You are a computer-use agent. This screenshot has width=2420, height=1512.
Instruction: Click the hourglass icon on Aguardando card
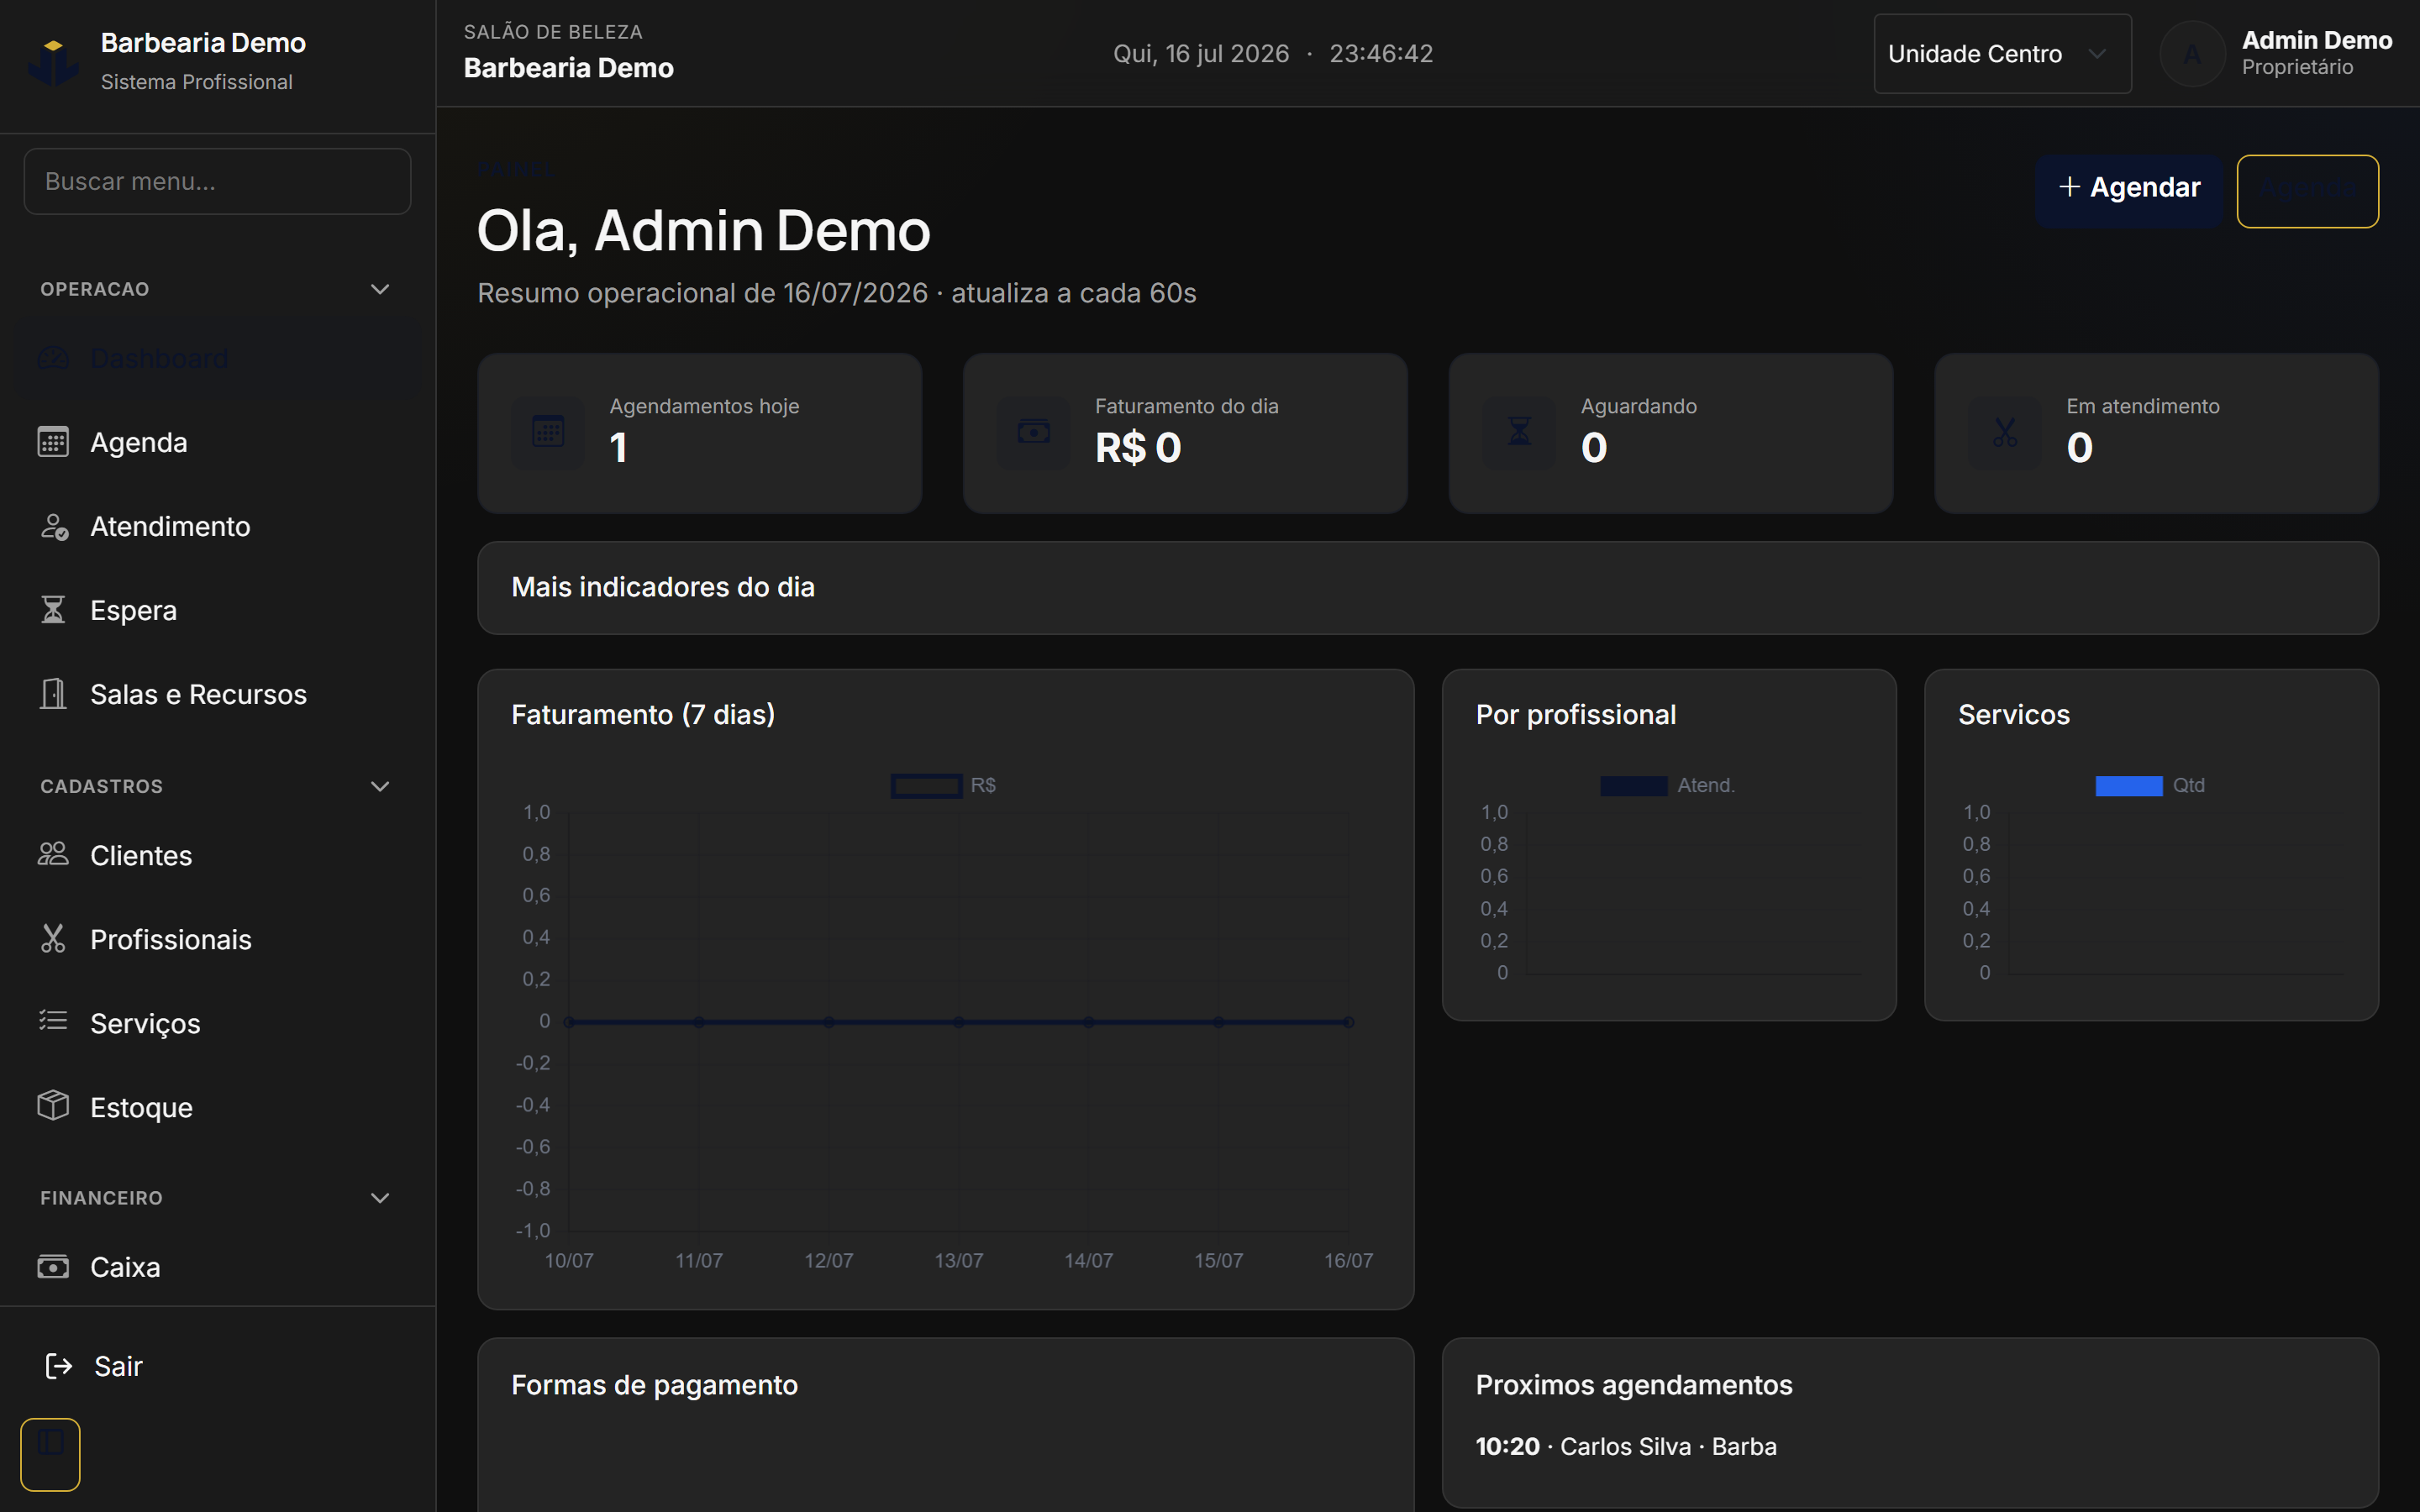(1519, 432)
